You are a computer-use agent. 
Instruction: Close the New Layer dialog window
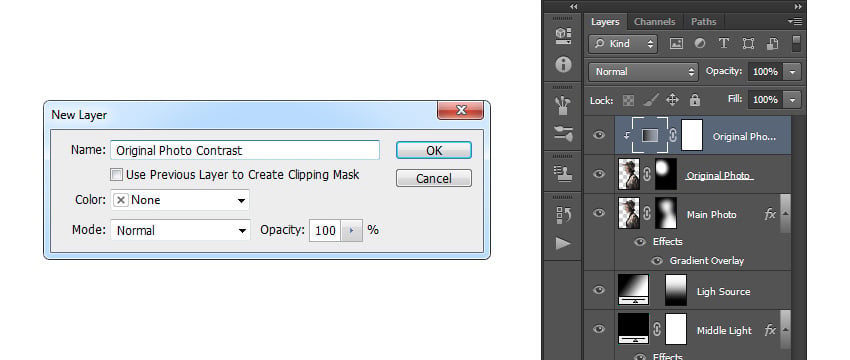click(x=461, y=110)
